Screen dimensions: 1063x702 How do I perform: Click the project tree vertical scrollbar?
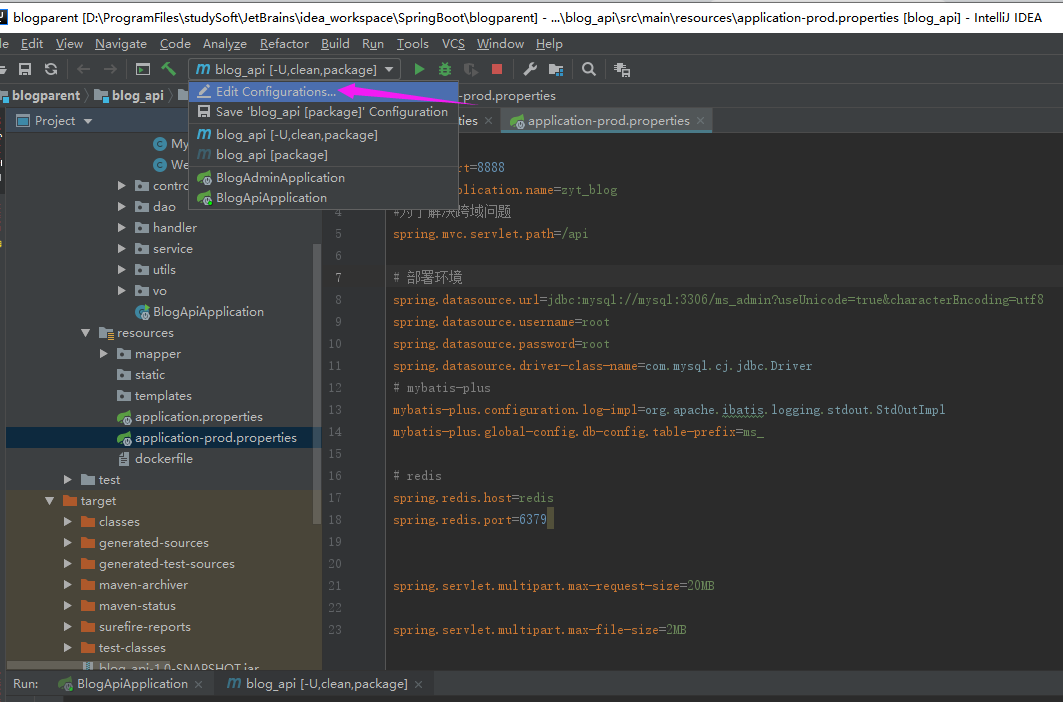pyautogui.click(x=317, y=383)
